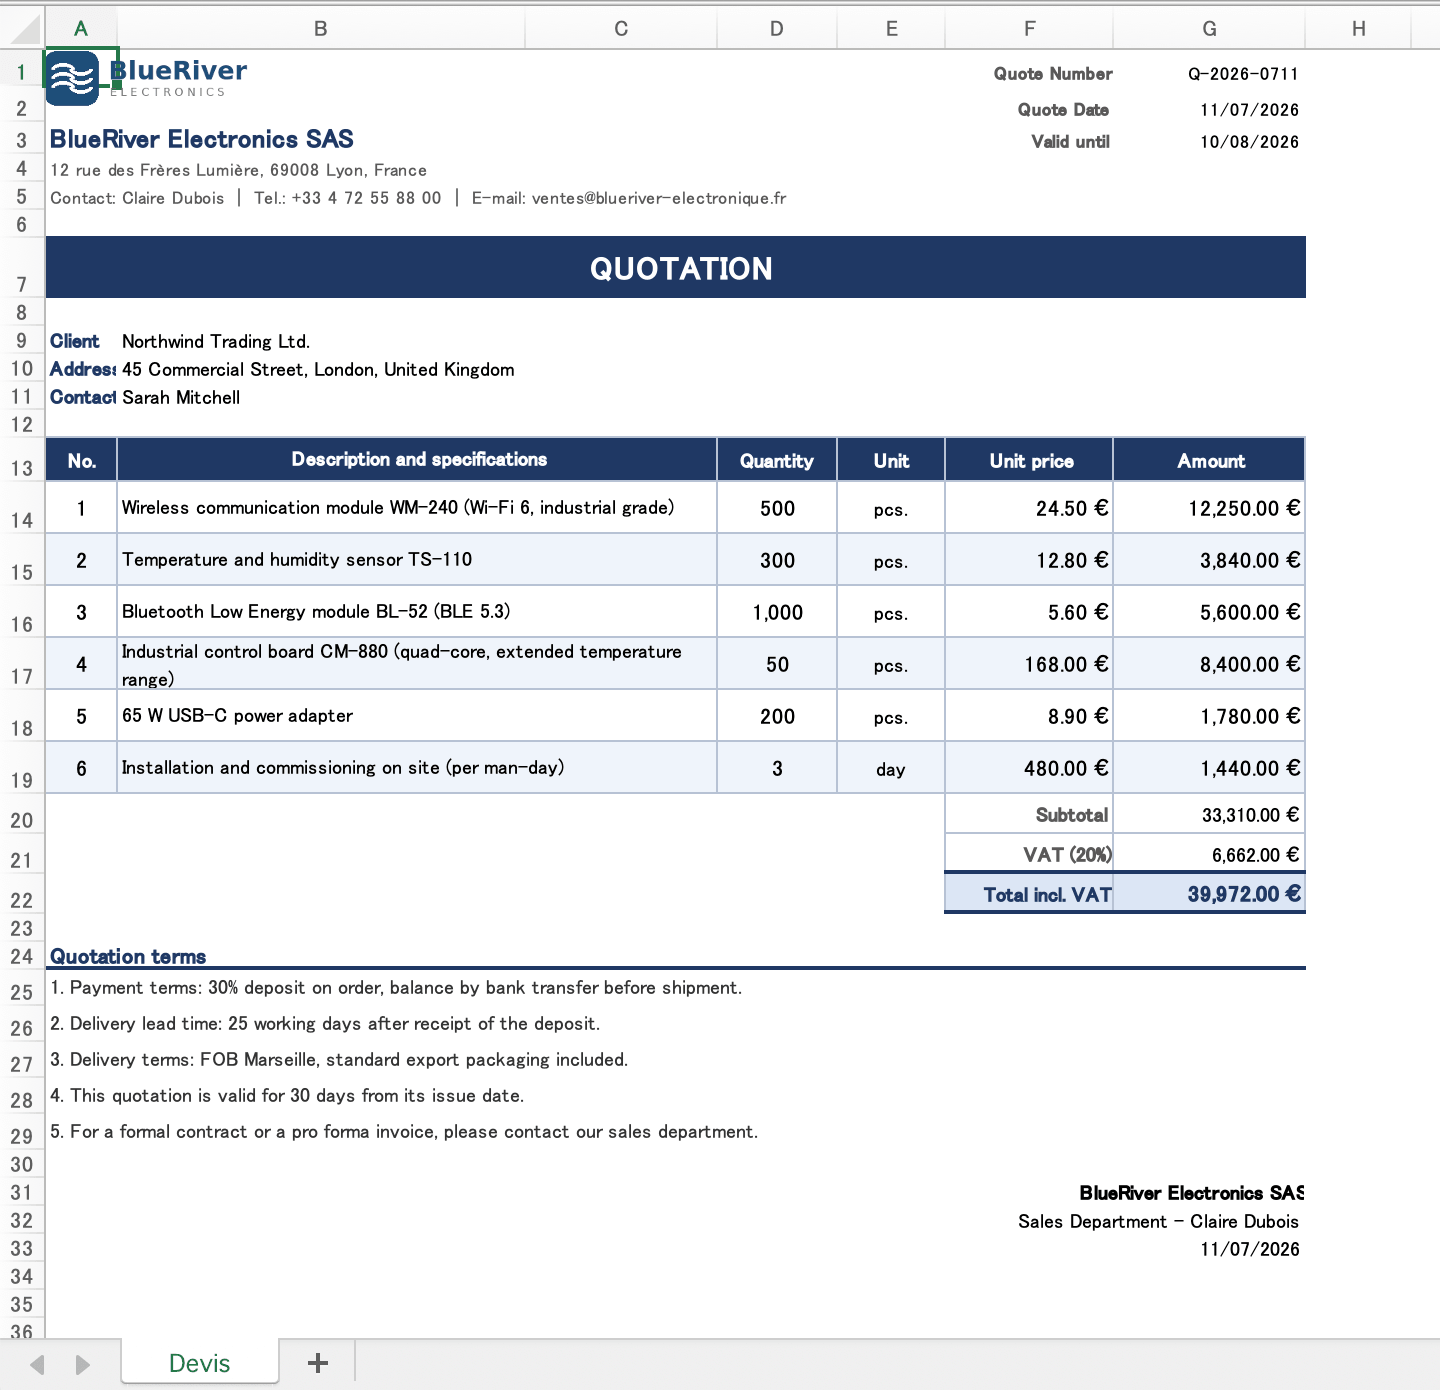The image size is (1440, 1390).
Task: Select column G header
Action: pyautogui.click(x=1209, y=29)
